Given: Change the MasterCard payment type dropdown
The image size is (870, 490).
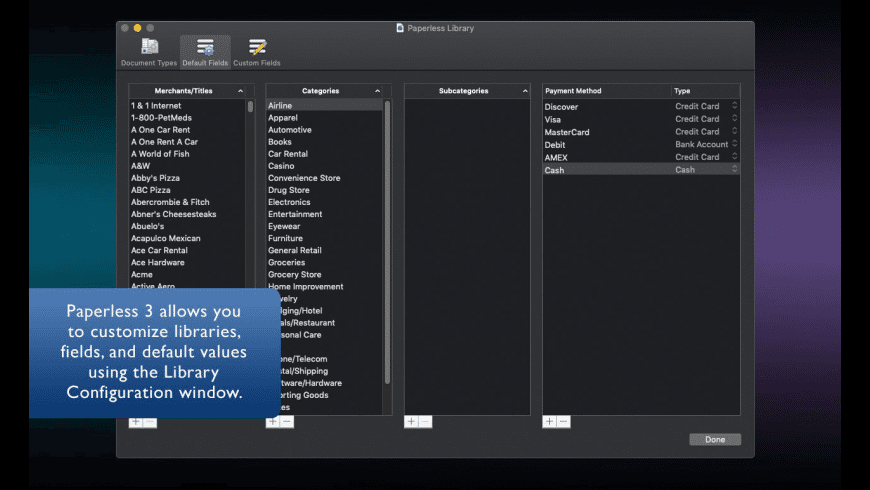Looking at the screenshot, I should point(706,132).
